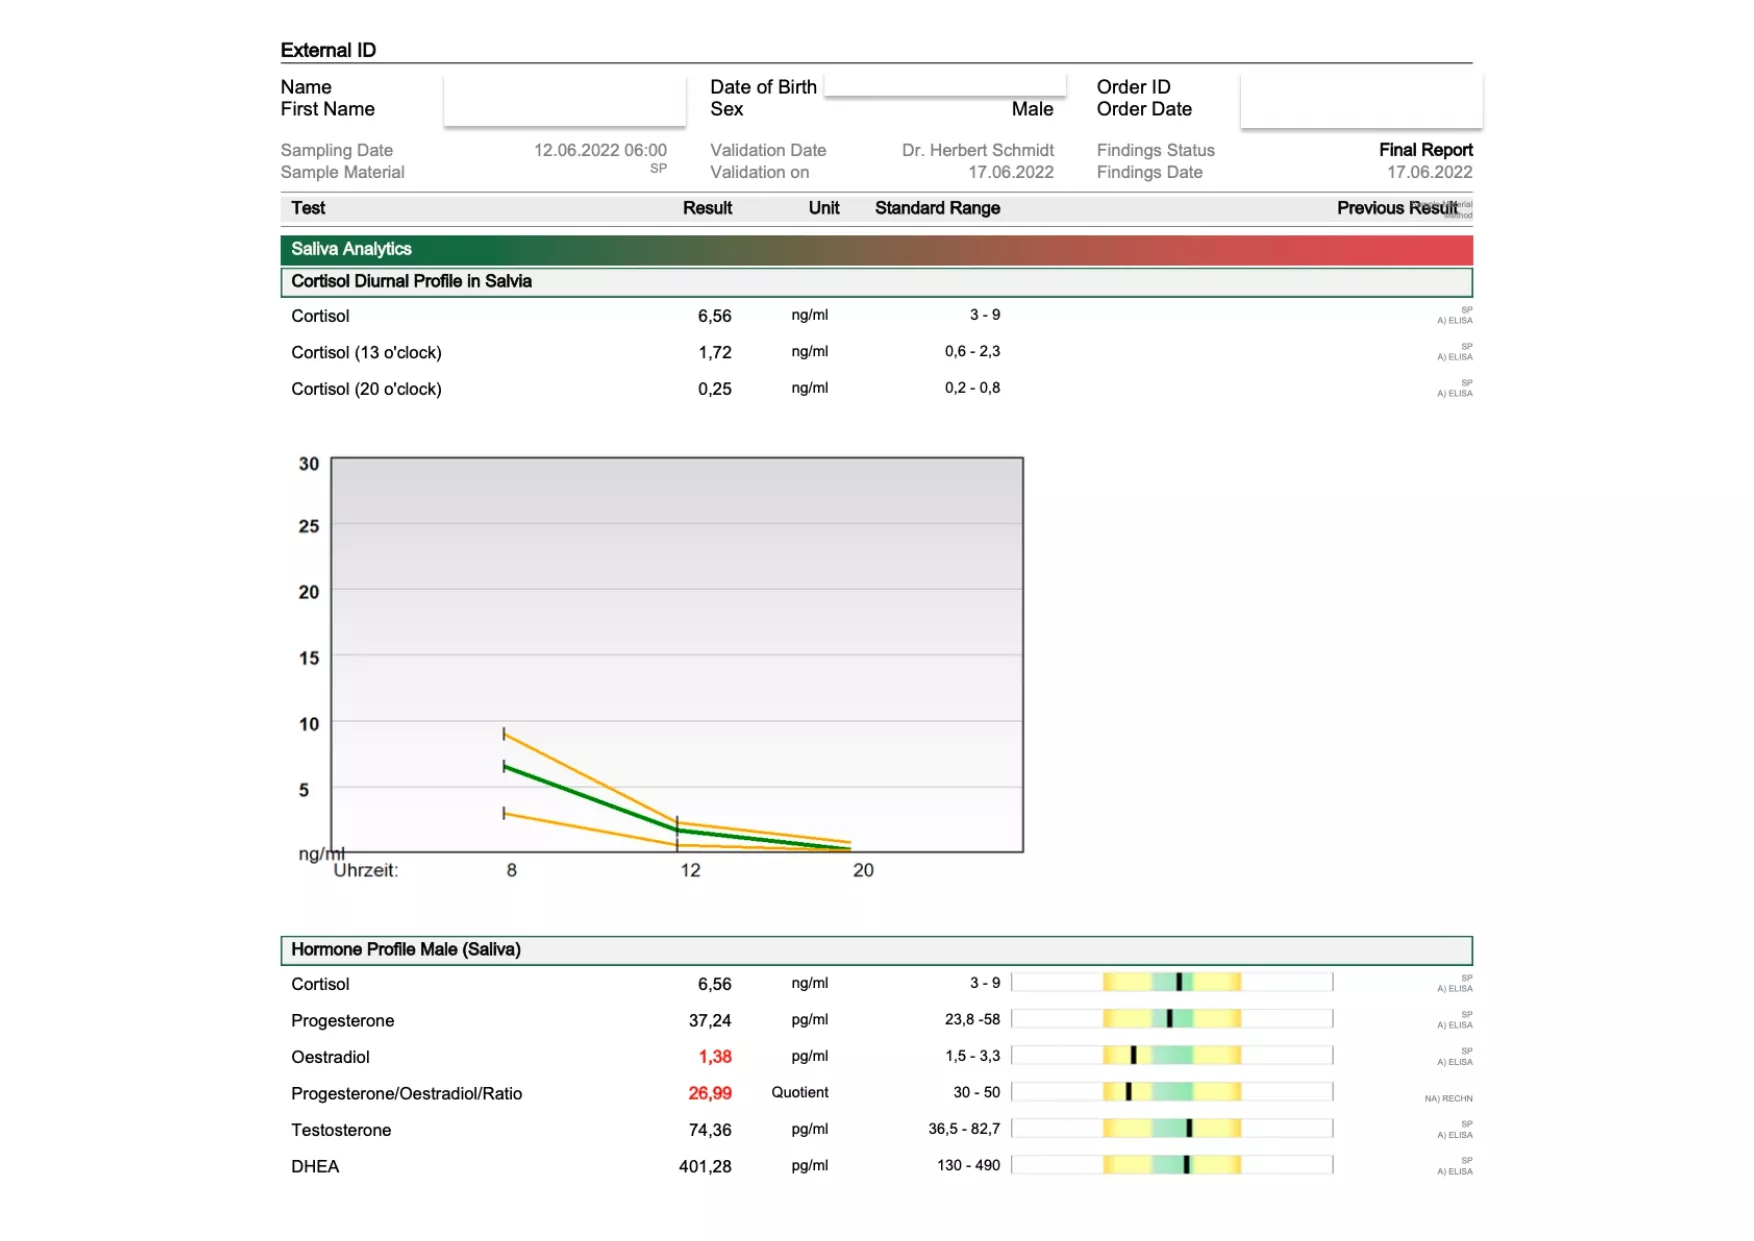1754x1241 pixels.
Task: Click the validation date 17.06.2022
Action: [1011, 172]
